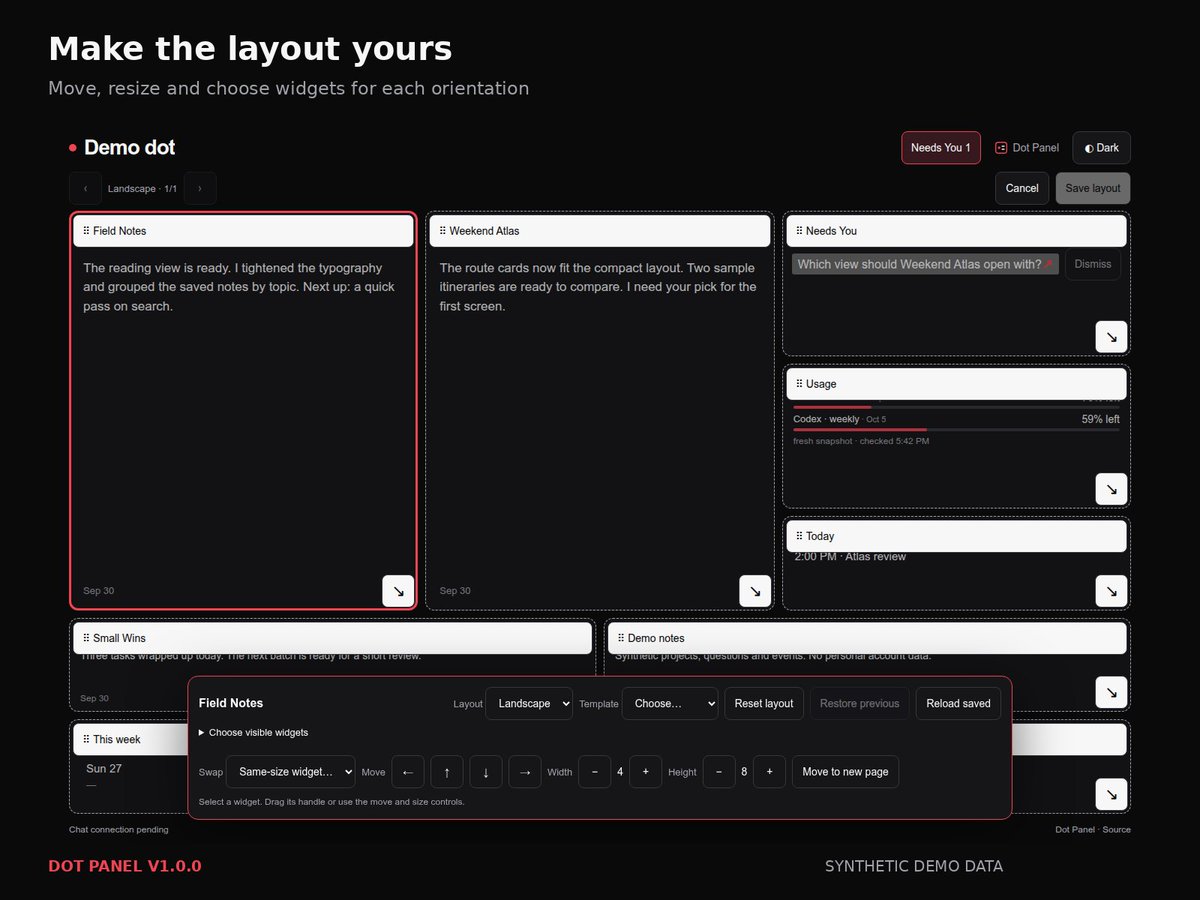Click the Small Wins widget drag handle
The width and height of the screenshot is (1200, 900).
(x=333, y=638)
